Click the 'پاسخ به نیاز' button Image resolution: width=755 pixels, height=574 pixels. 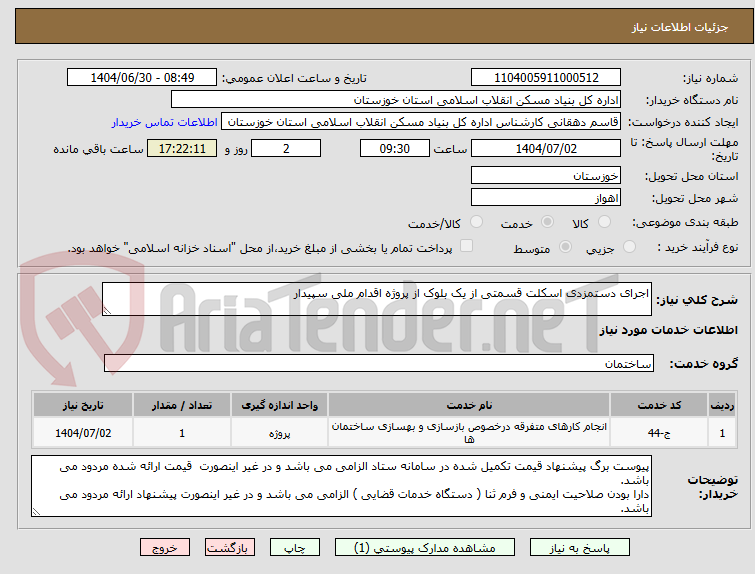coord(580,548)
